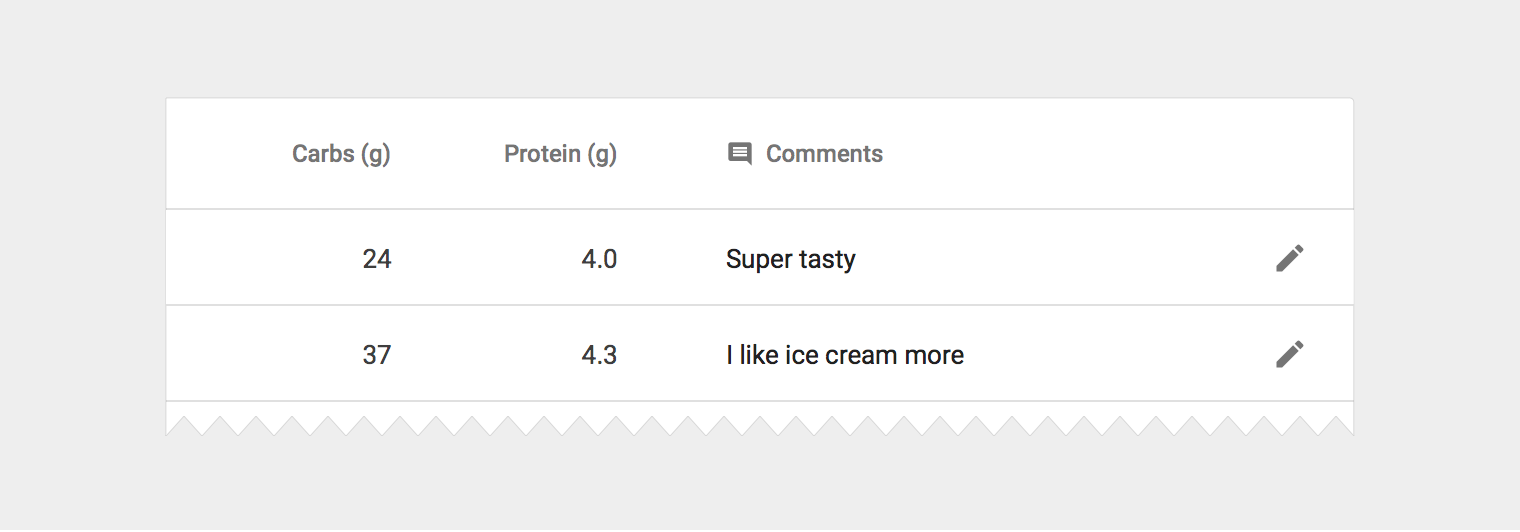Select the carbs value 24

click(377, 260)
